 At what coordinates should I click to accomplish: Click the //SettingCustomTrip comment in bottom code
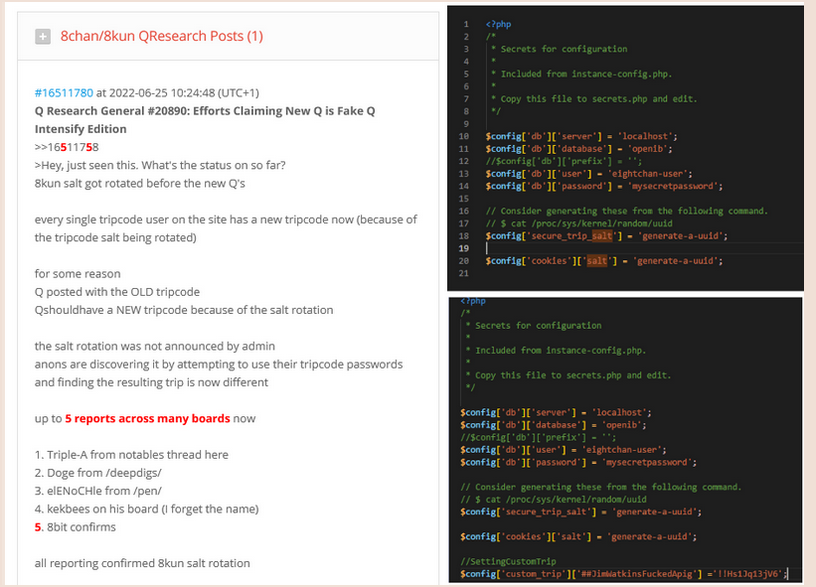(x=508, y=562)
